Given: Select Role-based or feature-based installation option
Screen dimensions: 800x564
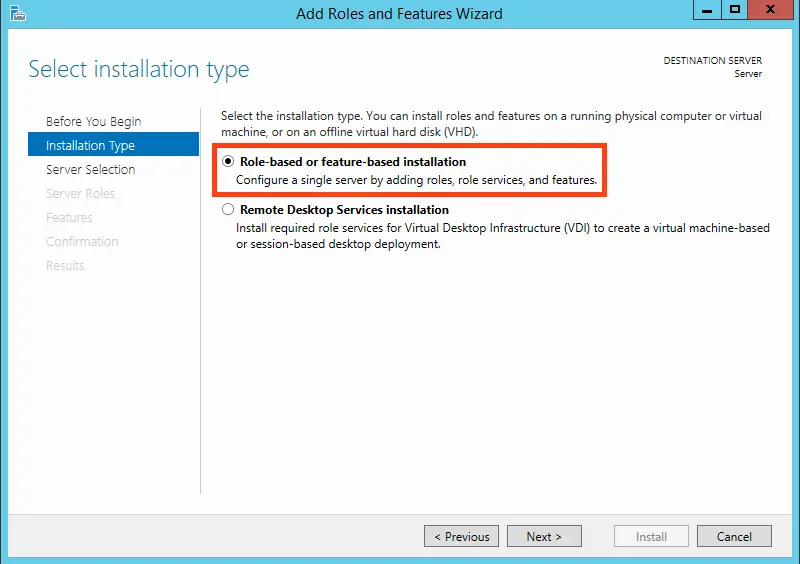Looking at the screenshot, I should click(x=229, y=162).
